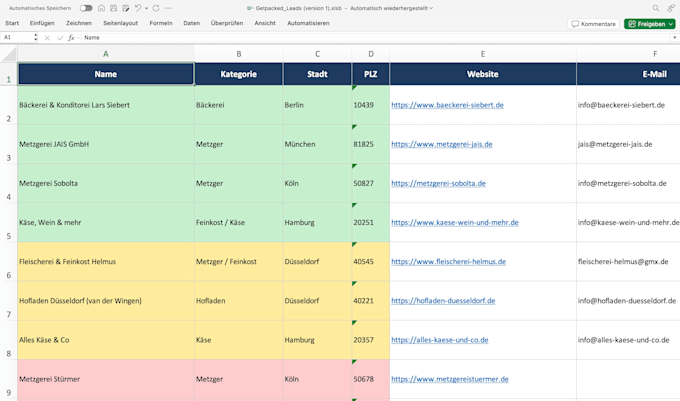
Task: Open the hofladen-duesseldorf.de website link
Action: click(443, 300)
